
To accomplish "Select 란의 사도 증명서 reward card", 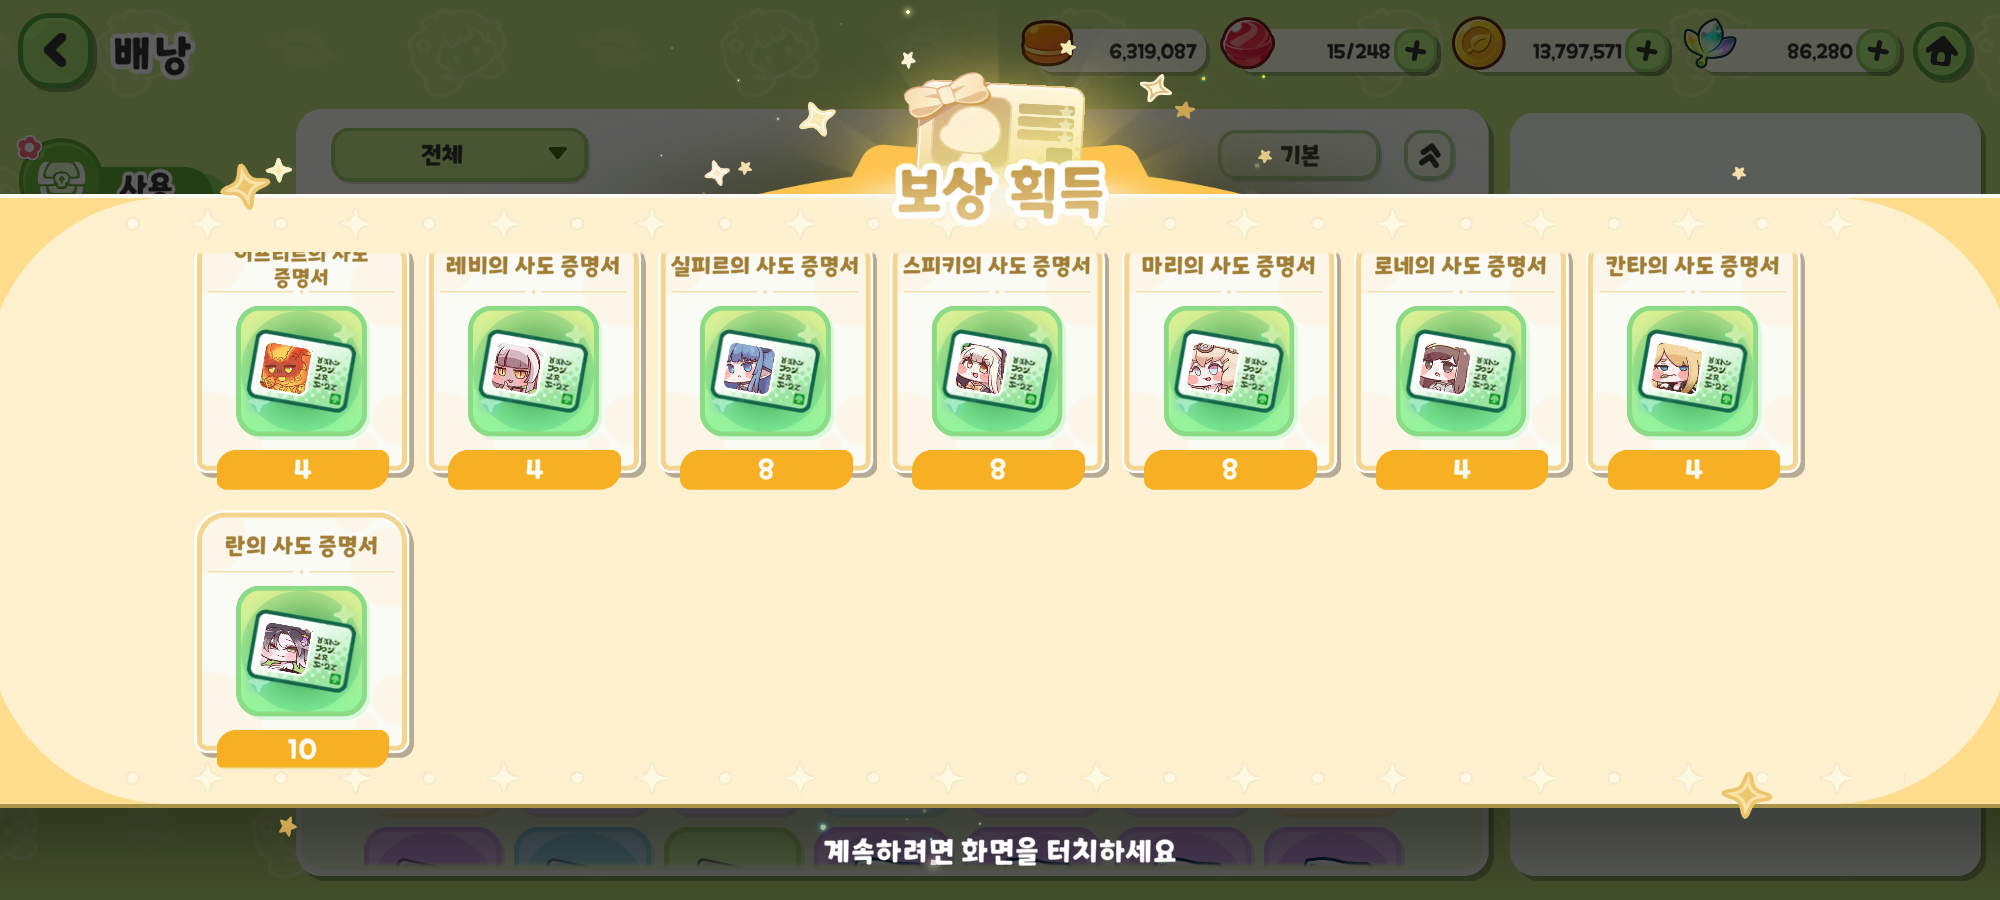I will coord(302,640).
